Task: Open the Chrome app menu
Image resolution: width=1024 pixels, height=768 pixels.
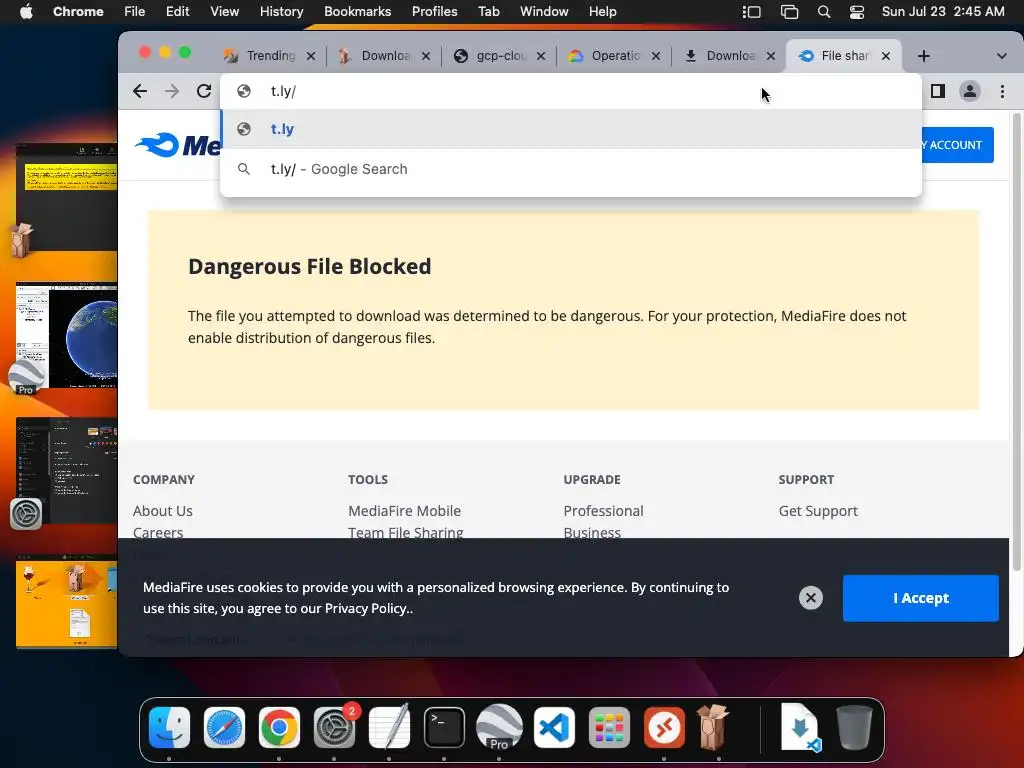Action: pos(78,12)
